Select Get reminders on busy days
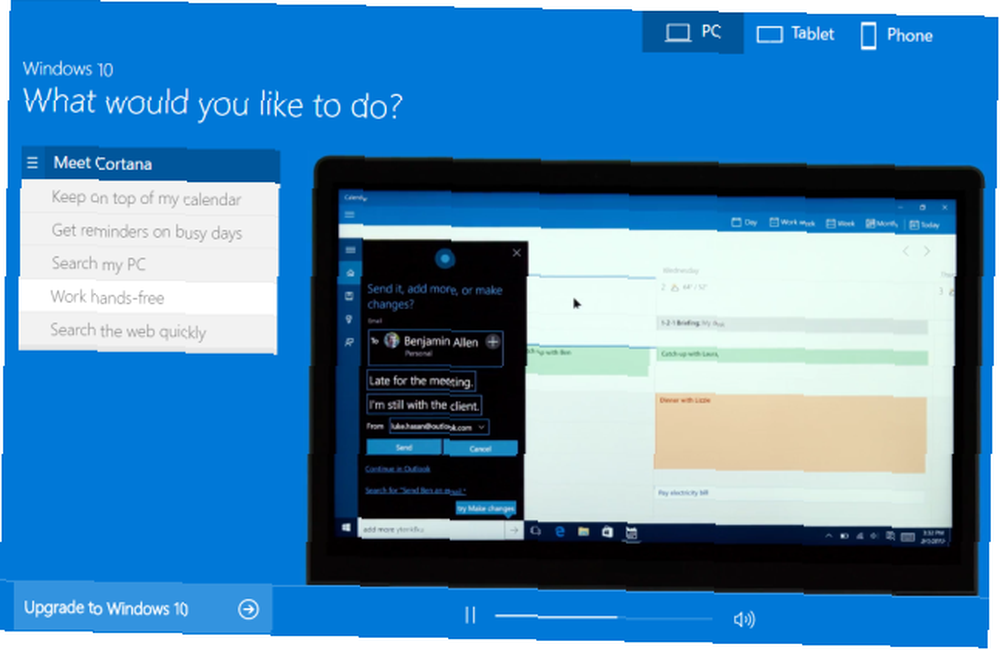This screenshot has width=1000, height=650. (x=149, y=232)
